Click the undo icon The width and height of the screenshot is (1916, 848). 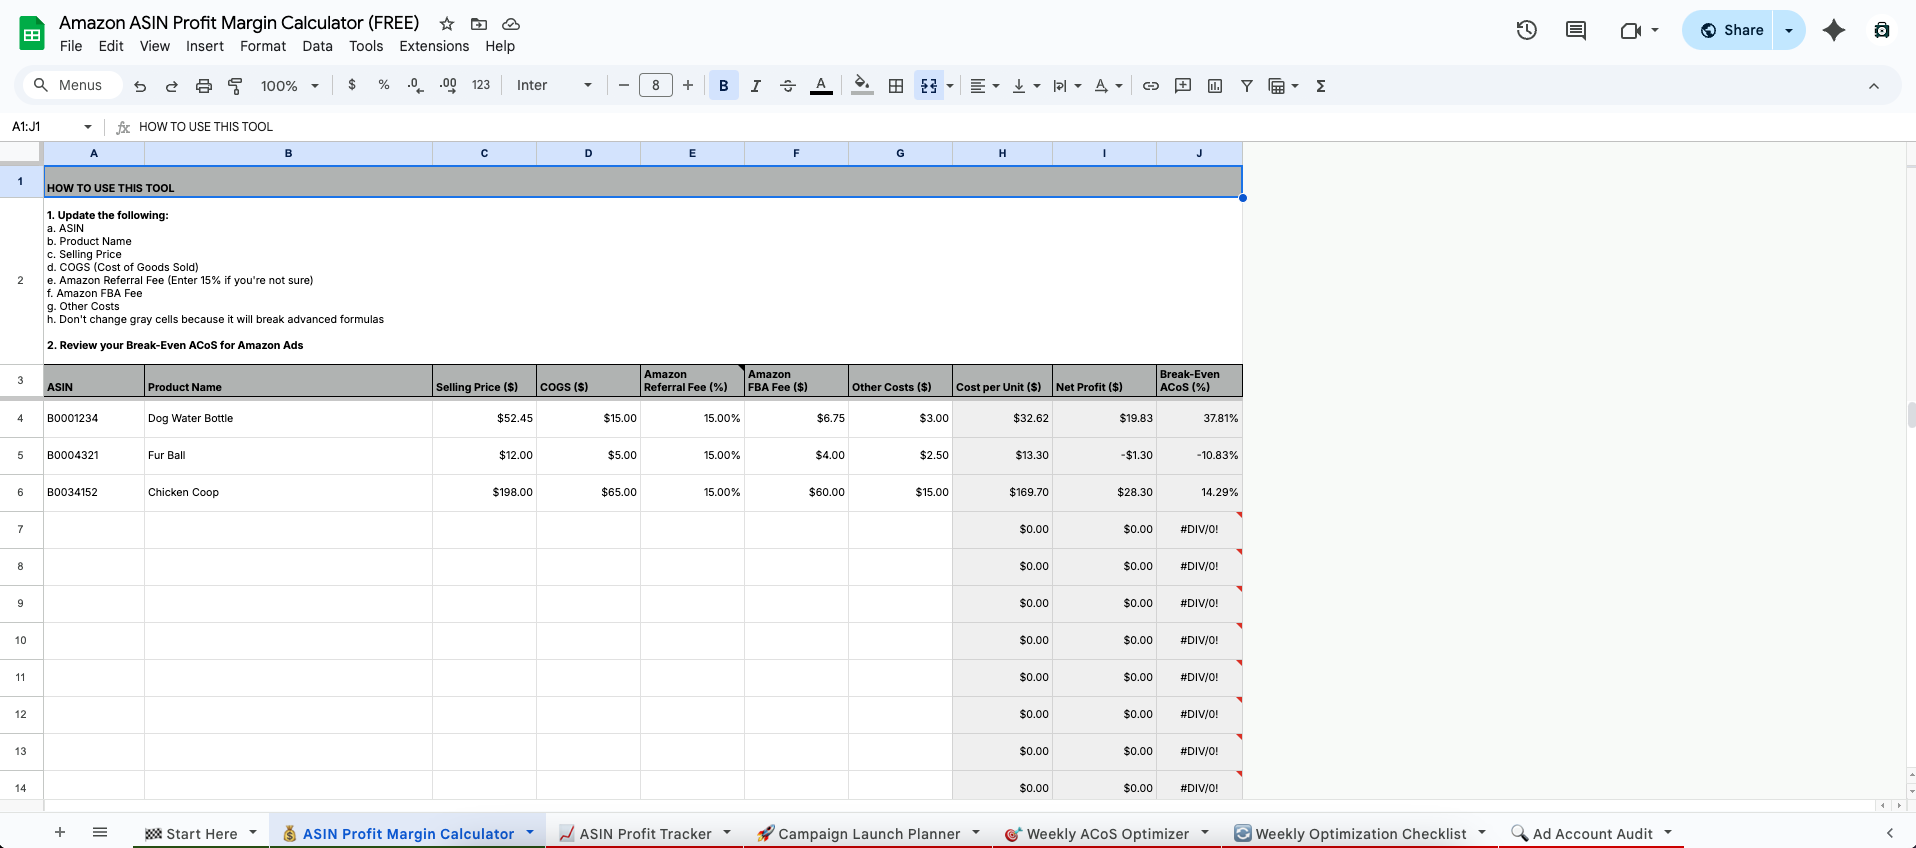140,86
